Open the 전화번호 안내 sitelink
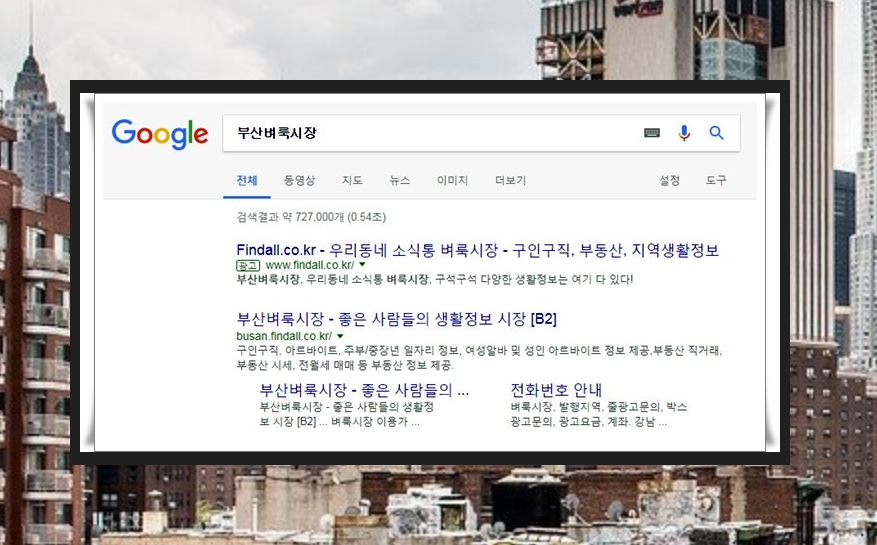 [x=556, y=389]
